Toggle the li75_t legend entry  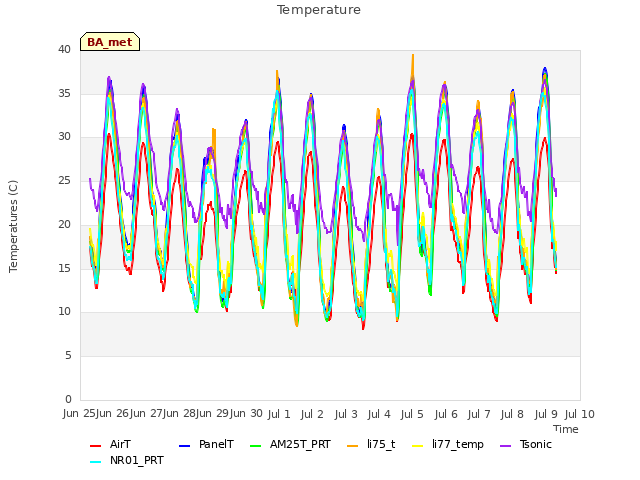371,444
